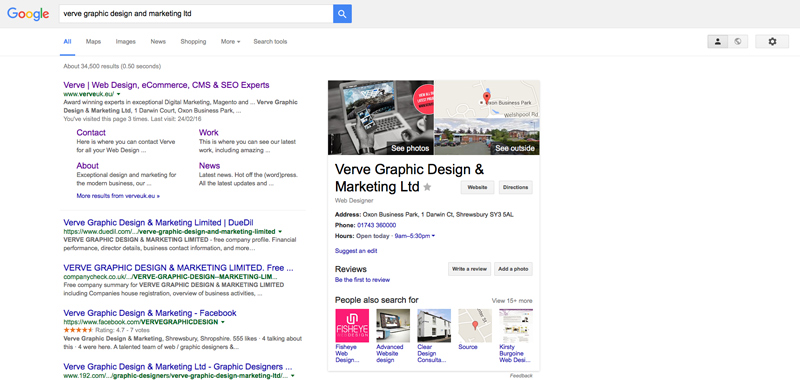Click the Source text link
800x380 pixels.
tap(468, 347)
